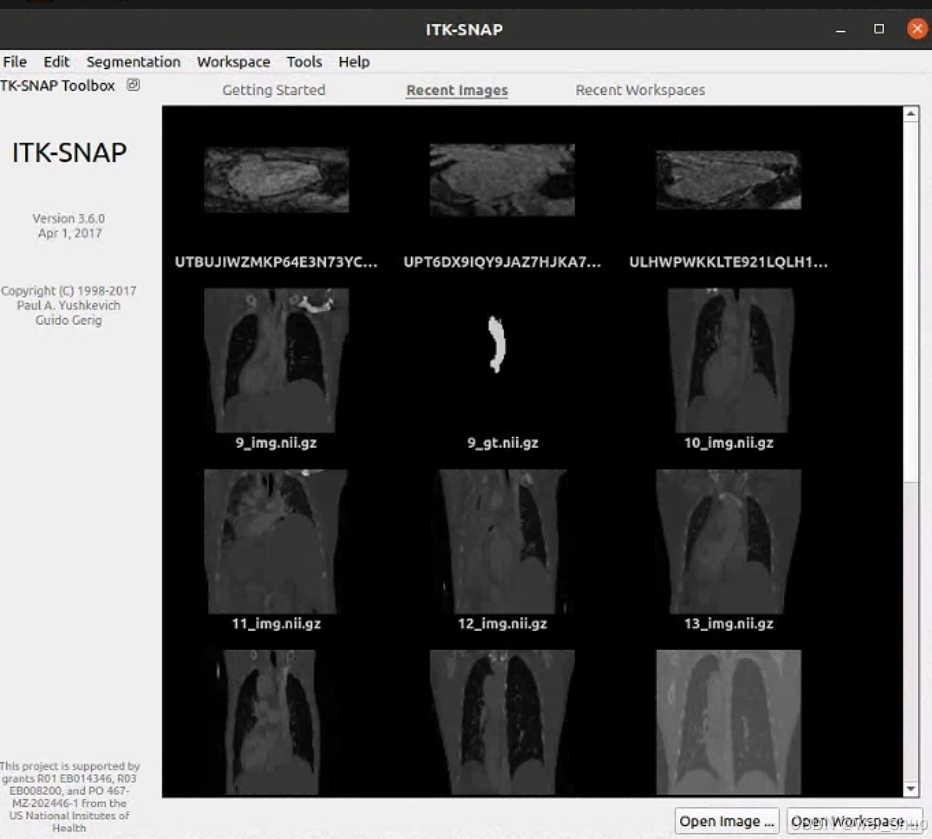The height and width of the screenshot is (839, 932).
Task: Click the Open Image button
Action: [727, 821]
